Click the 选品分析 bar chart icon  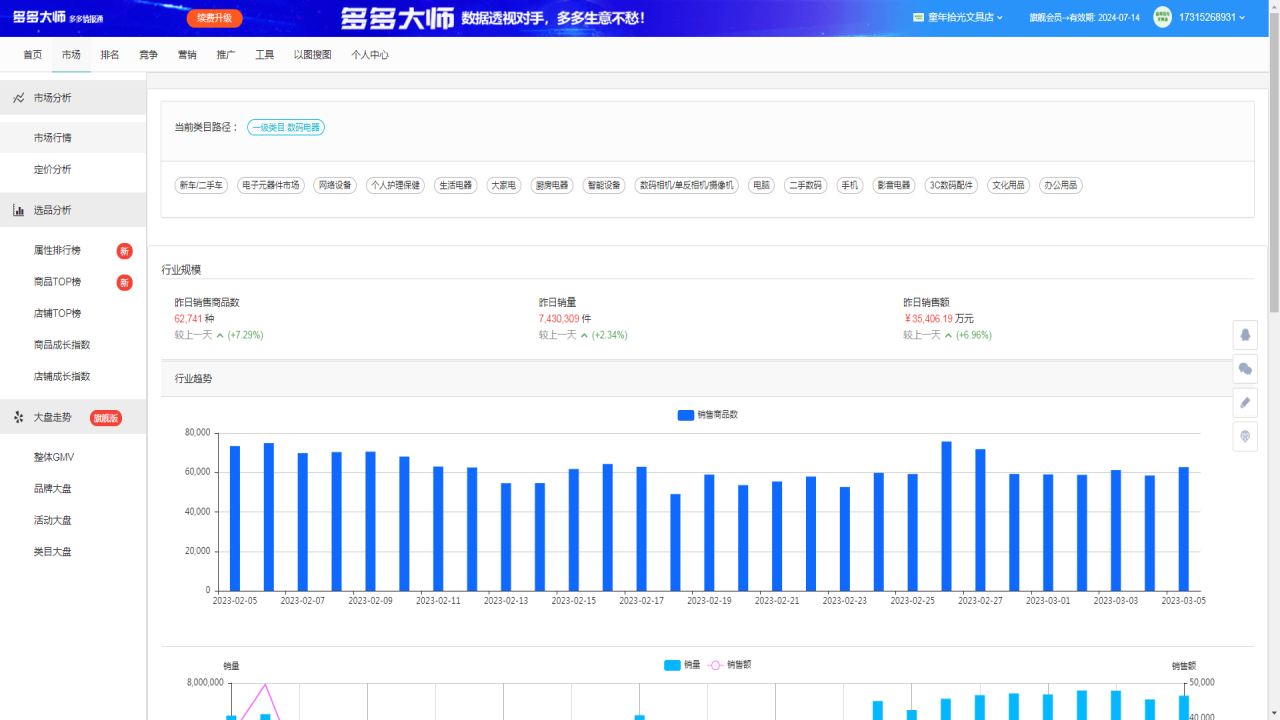18,210
